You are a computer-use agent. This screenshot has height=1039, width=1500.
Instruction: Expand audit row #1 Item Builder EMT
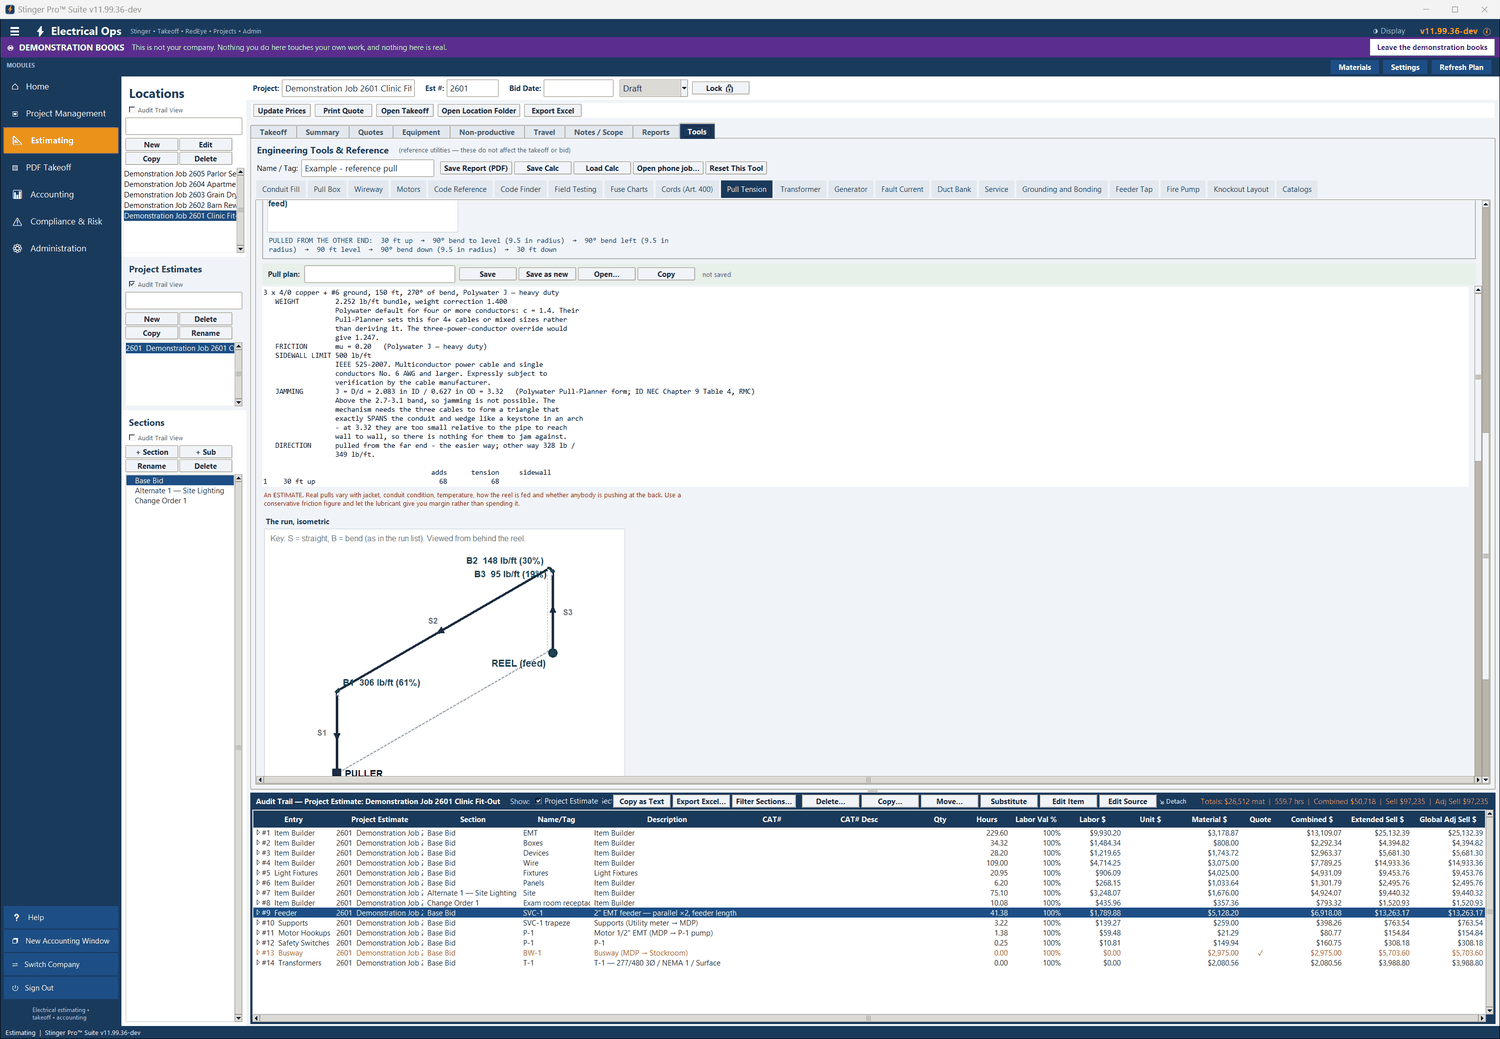pyautogui.click(x=258, y=833)
